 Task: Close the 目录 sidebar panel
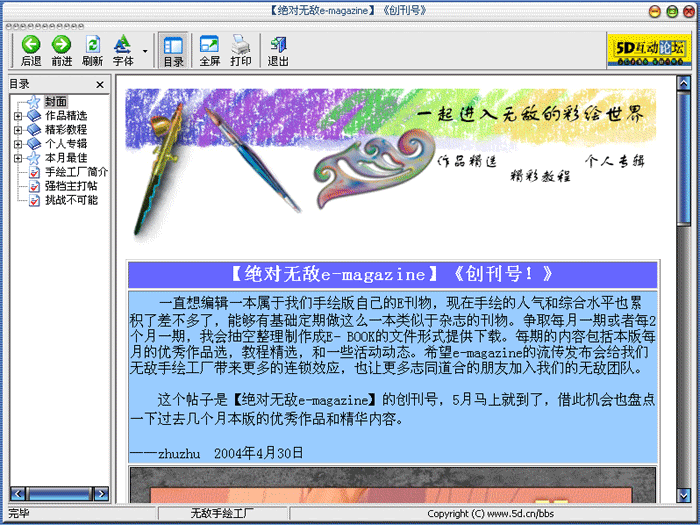(100, 84)
